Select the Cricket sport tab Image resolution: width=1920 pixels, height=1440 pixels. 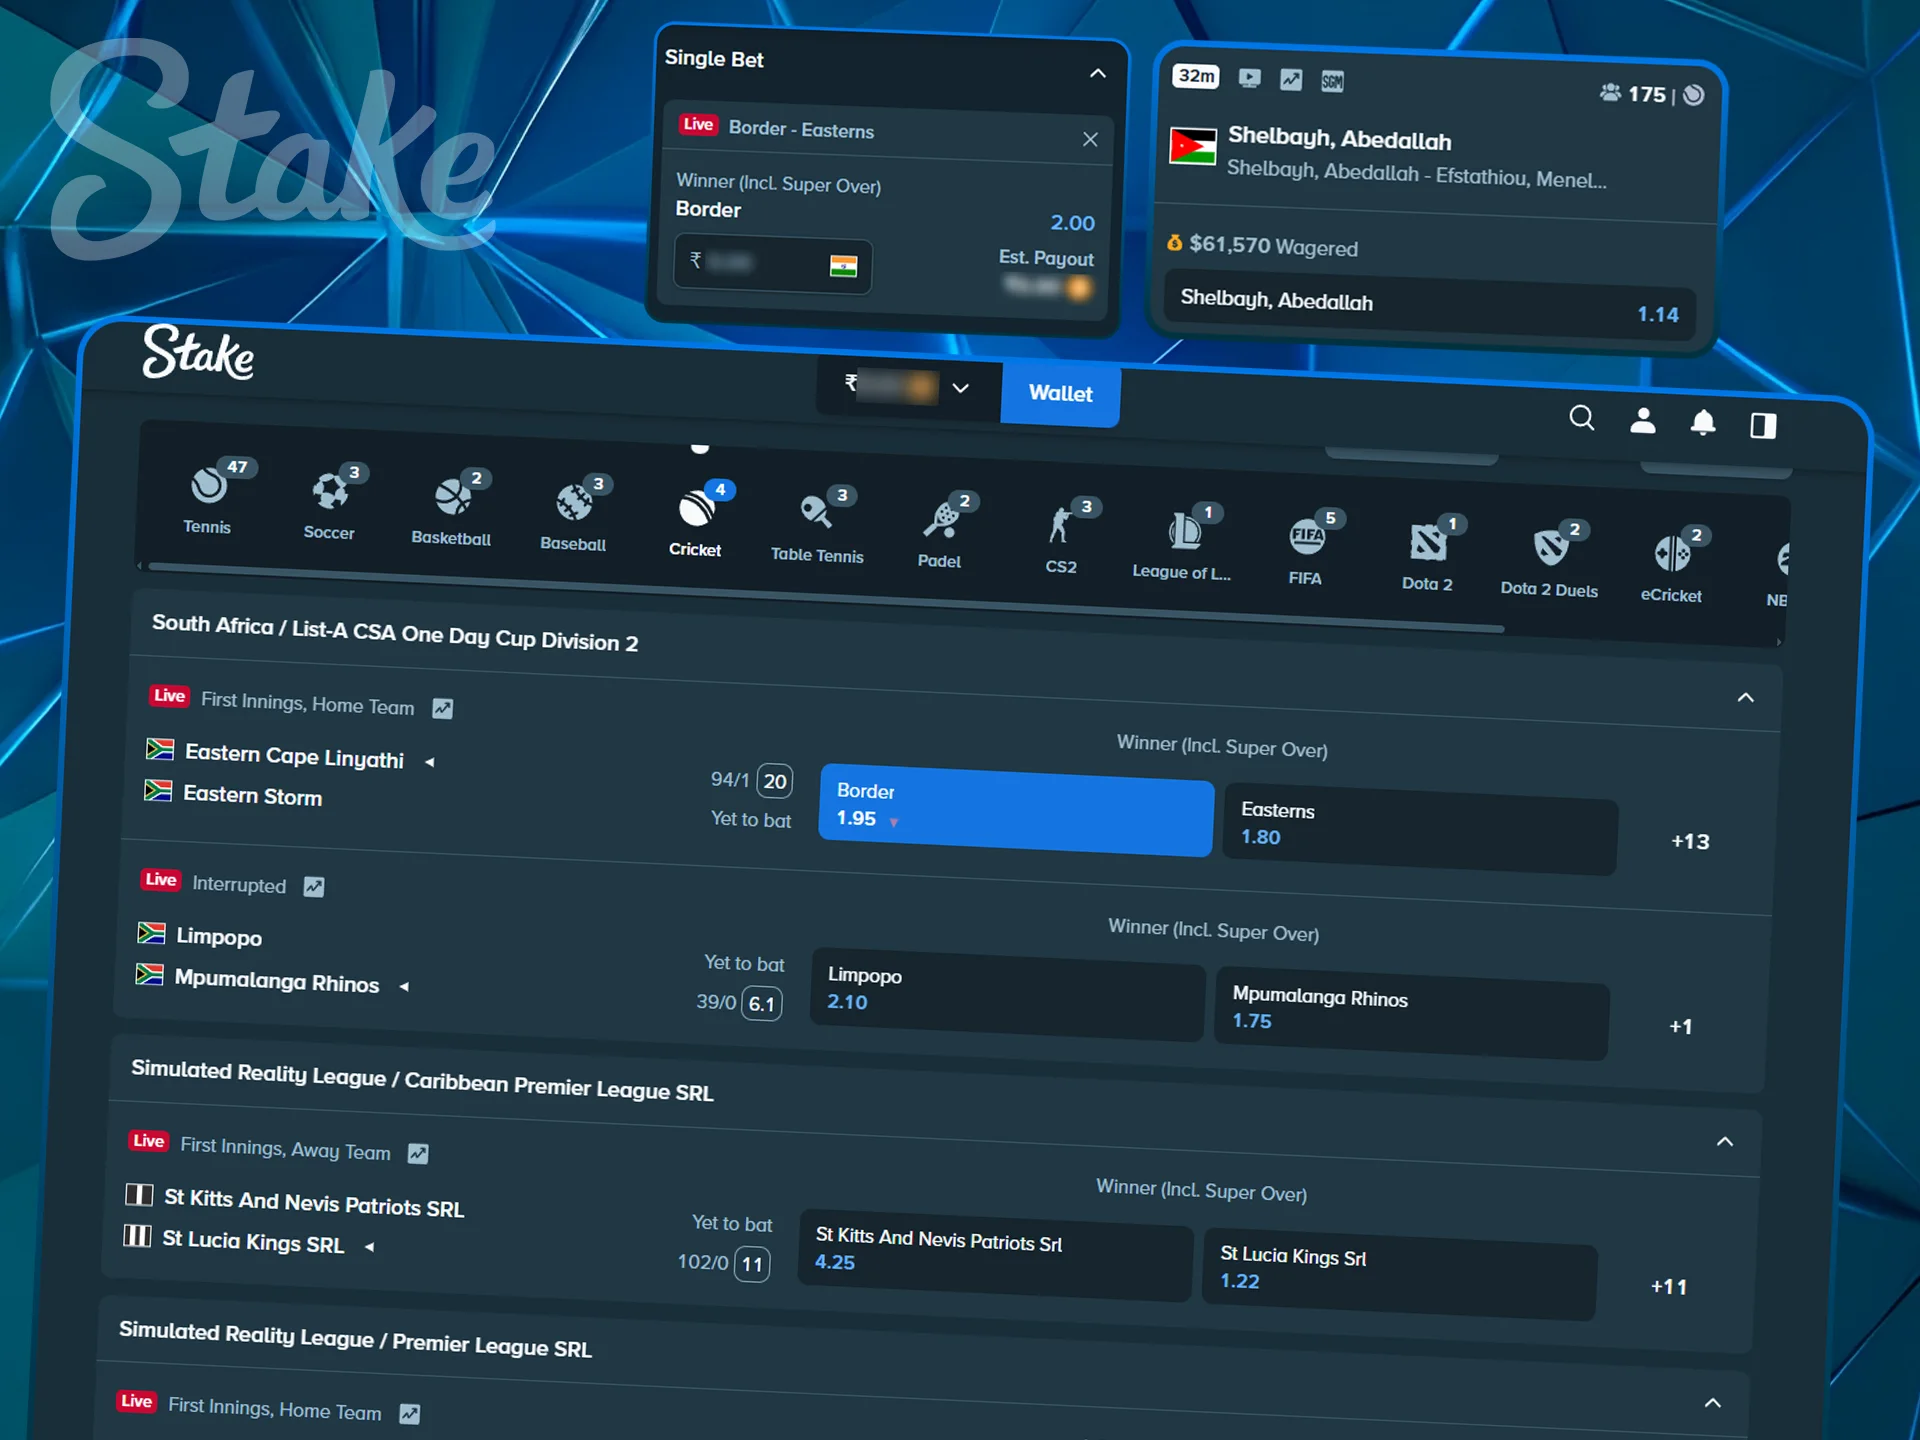696,520
